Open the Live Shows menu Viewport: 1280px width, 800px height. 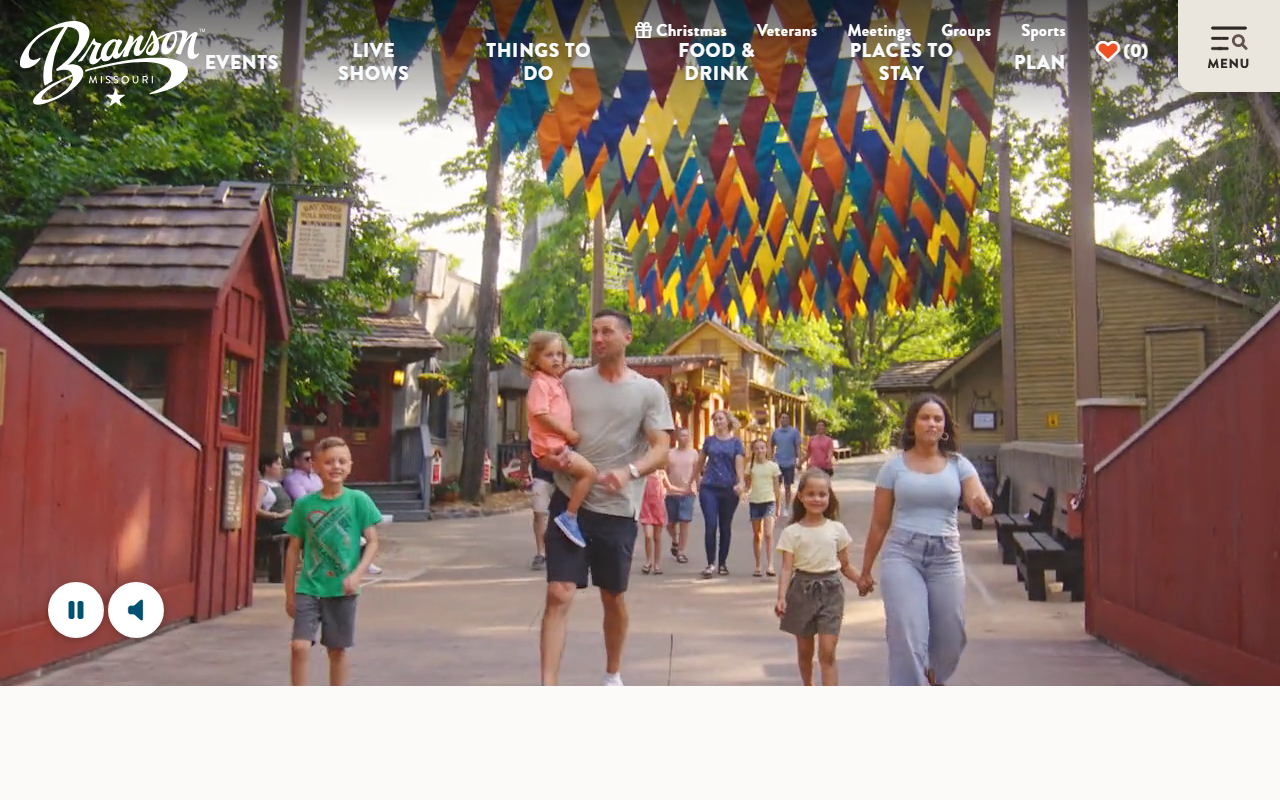(374, 62)
